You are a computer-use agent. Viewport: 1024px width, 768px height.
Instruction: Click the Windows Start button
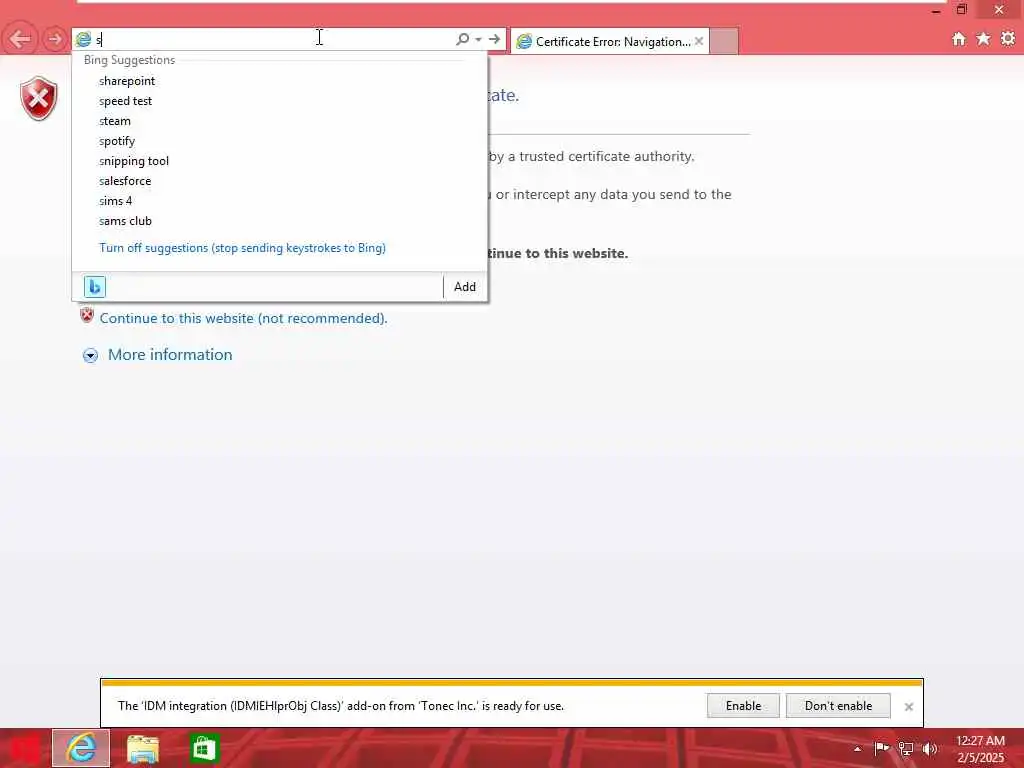point(24,748)
